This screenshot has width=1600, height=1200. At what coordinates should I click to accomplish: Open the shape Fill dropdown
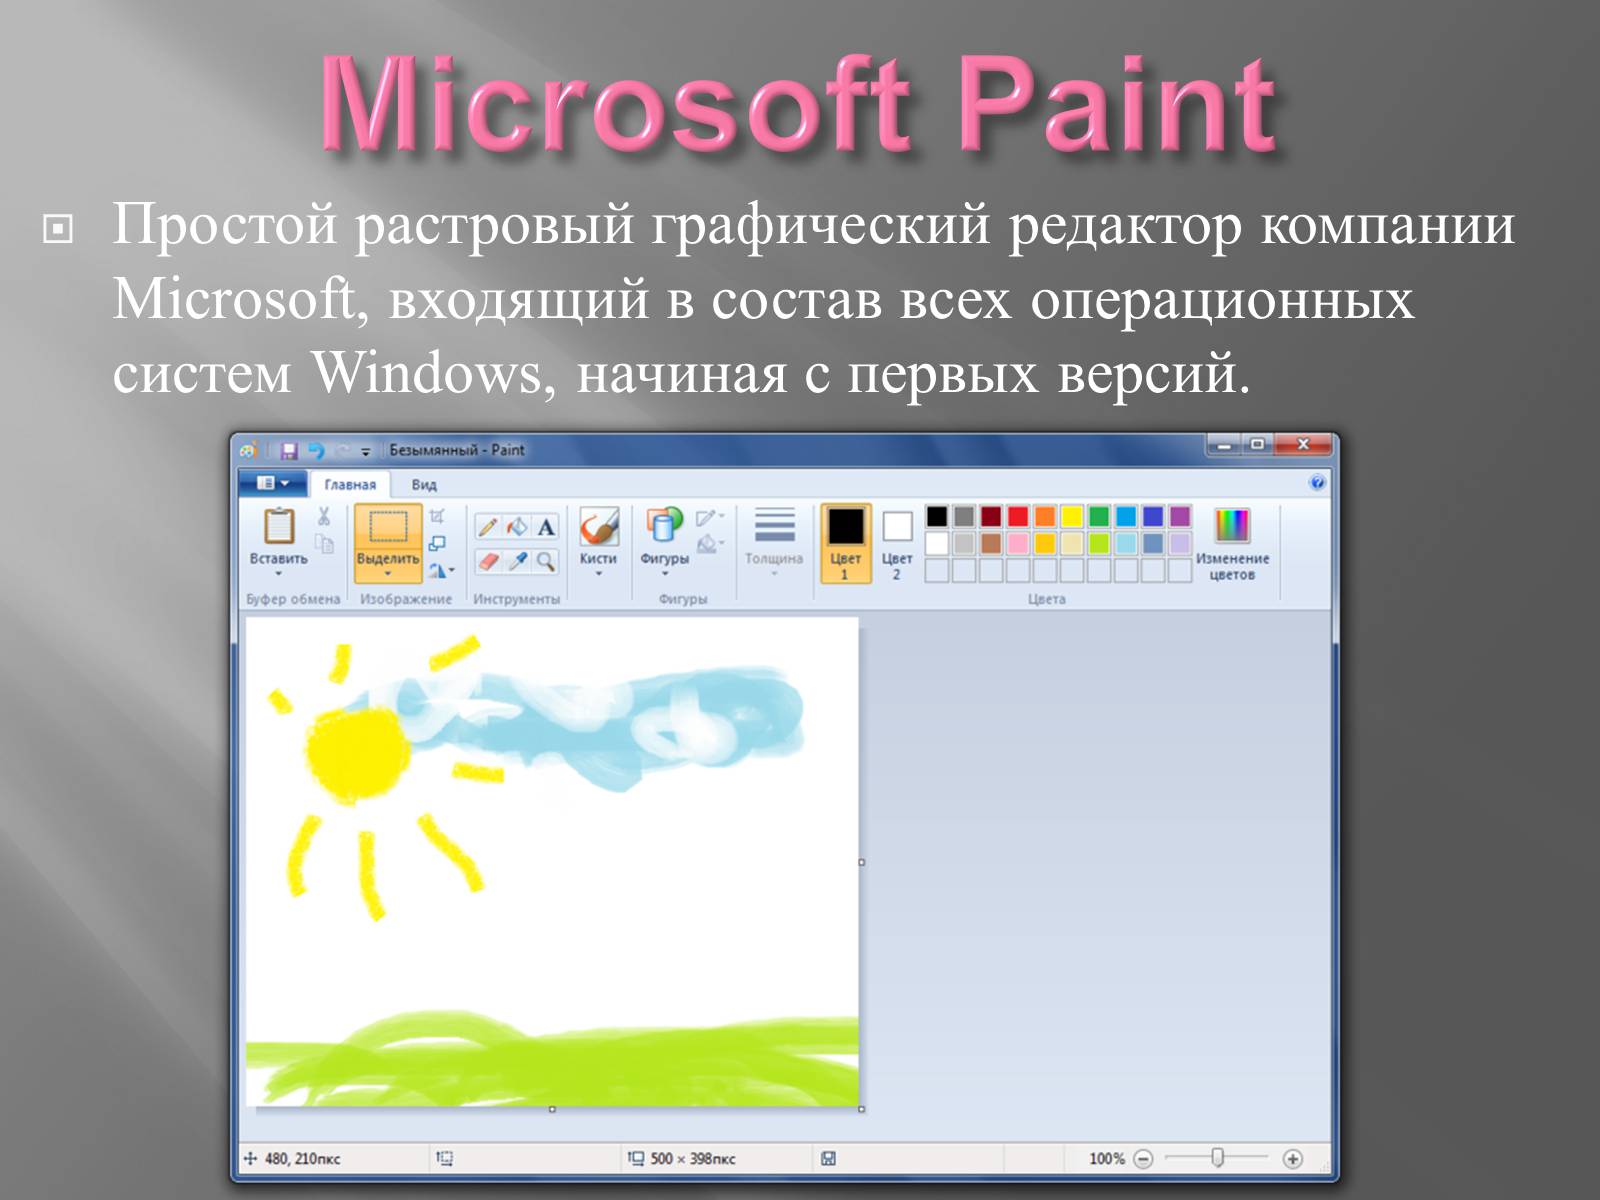[x=710, y=544]
